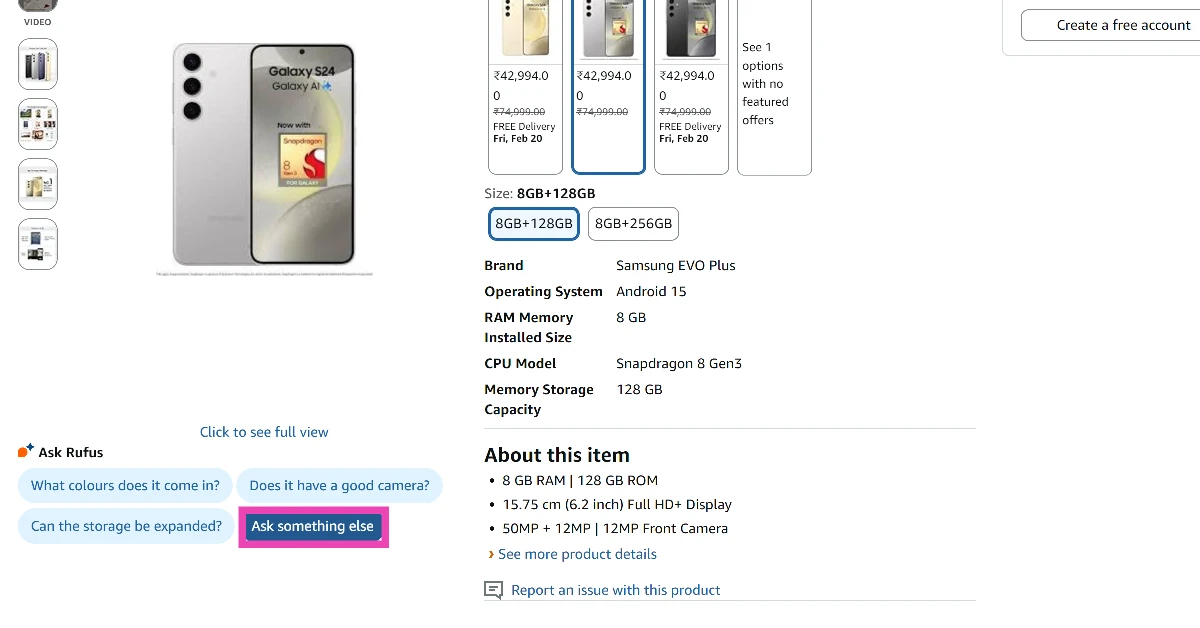Select the 8GB+256GB size option
The width and height of the screenshot is (1200, 628).
[633, 223]
